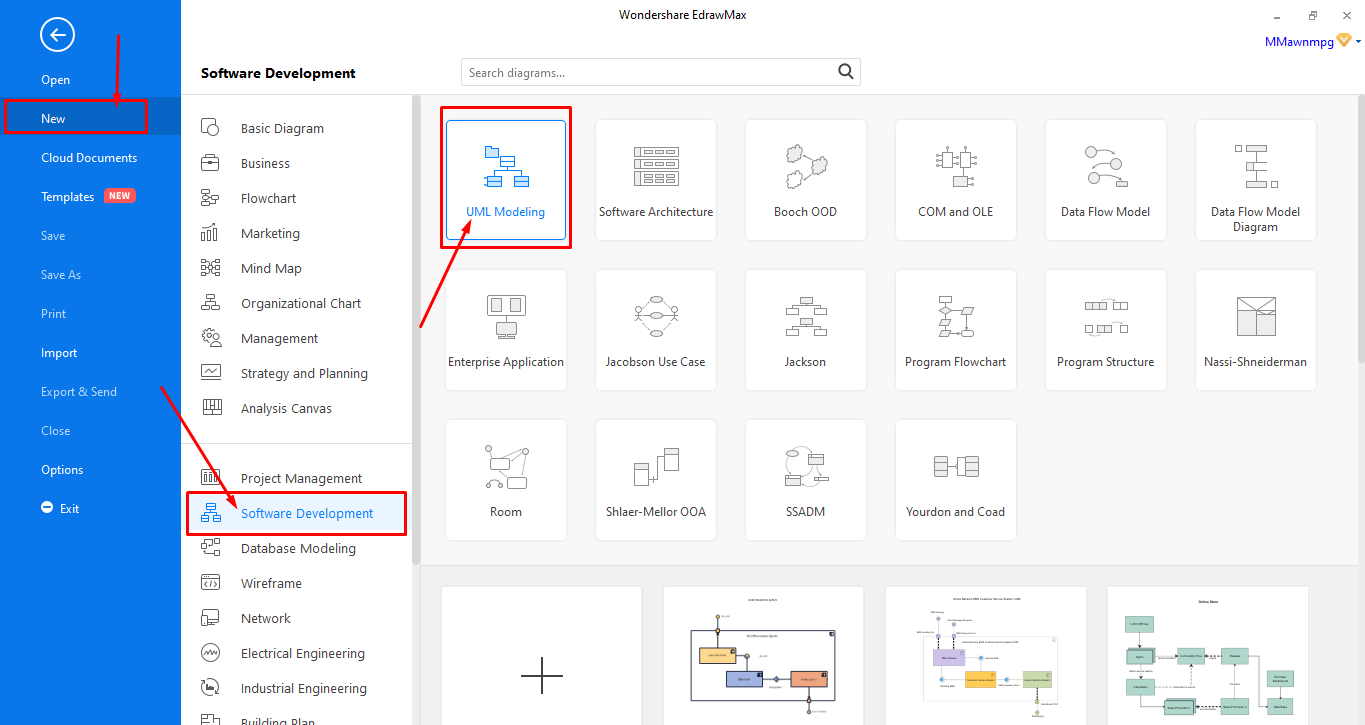Select the Nassi-Shneiderman diagram type
The height and width of the screenshot is (725, 1365).
[x=1256, y=330]
